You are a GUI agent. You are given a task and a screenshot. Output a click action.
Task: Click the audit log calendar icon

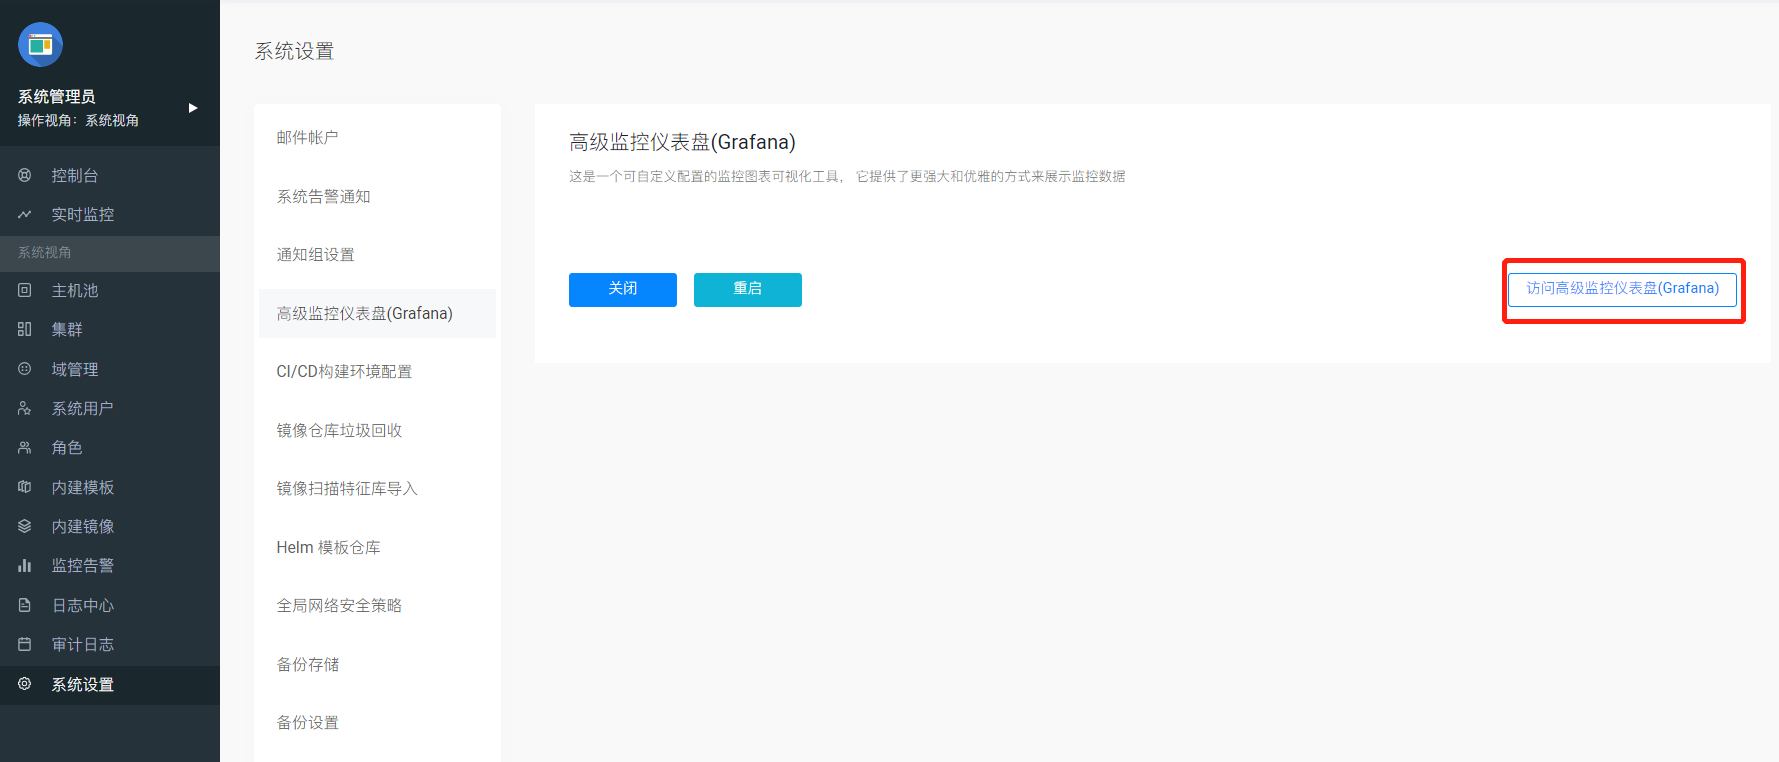point(25,645)
